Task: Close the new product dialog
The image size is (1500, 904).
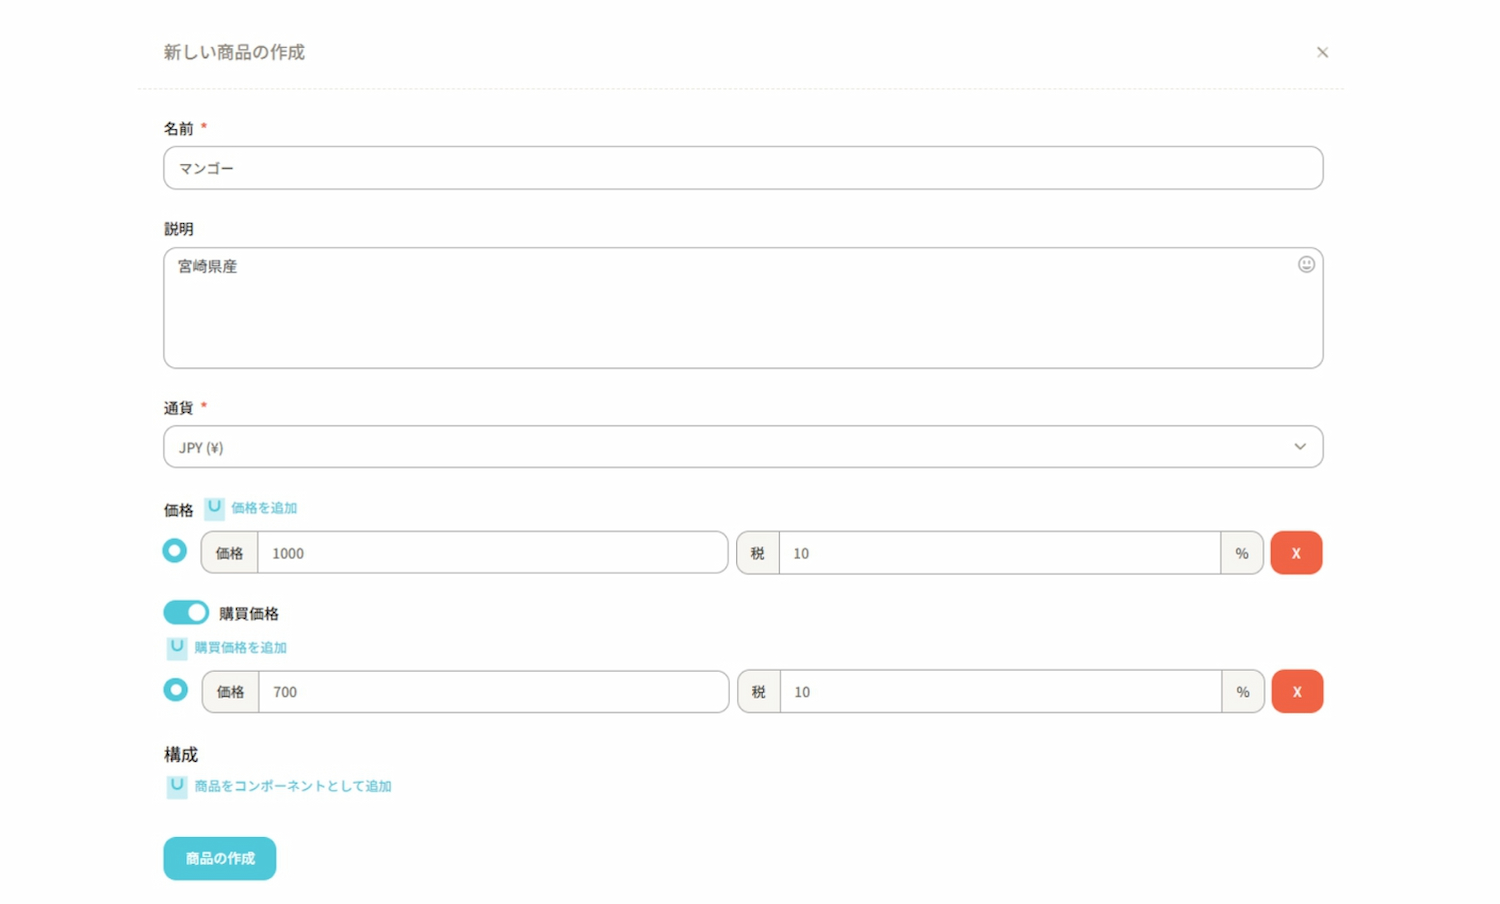Action: (1322, 52)
